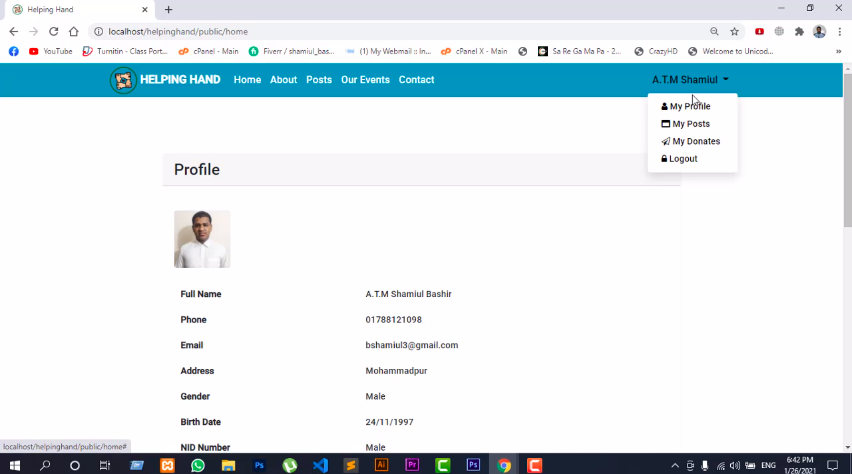Reload the page via refresh icon

[x=53, y=32]
